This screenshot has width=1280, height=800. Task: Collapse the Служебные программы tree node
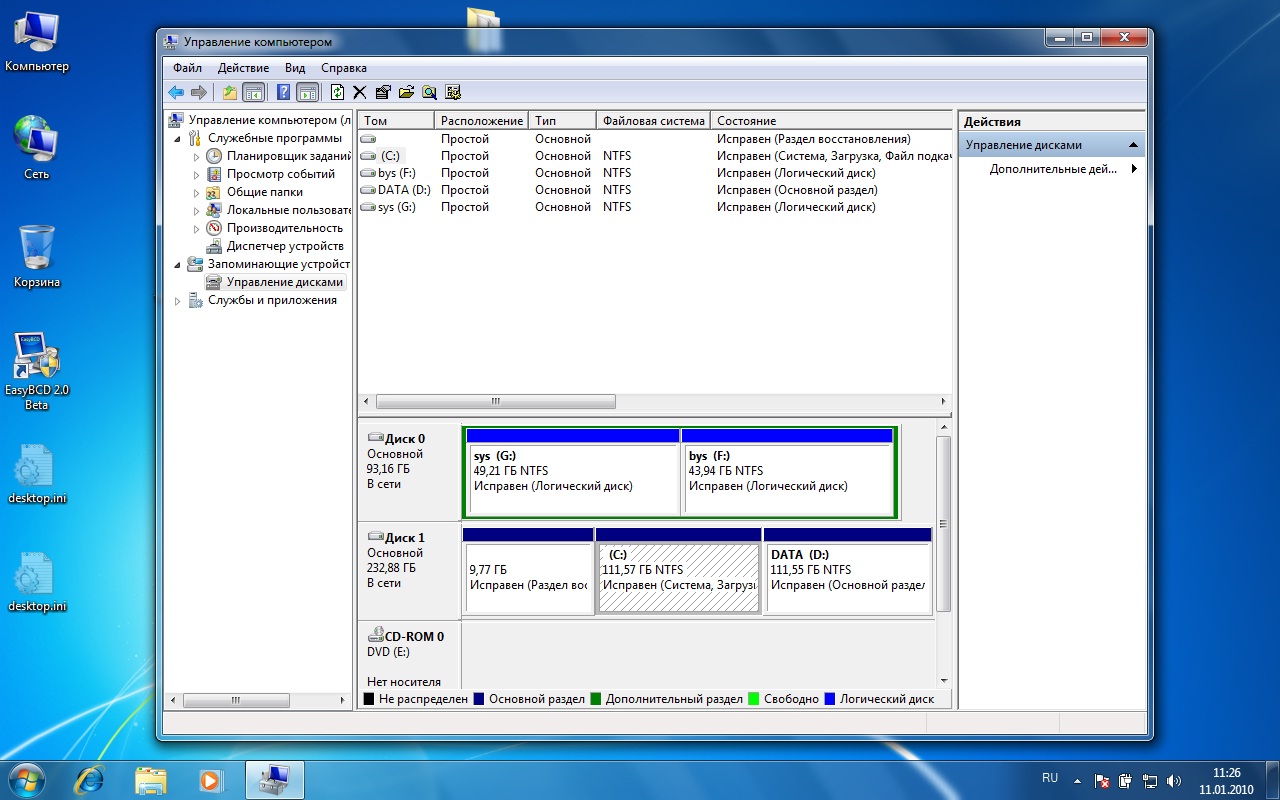pyautogui.click(x=179, y=139)
